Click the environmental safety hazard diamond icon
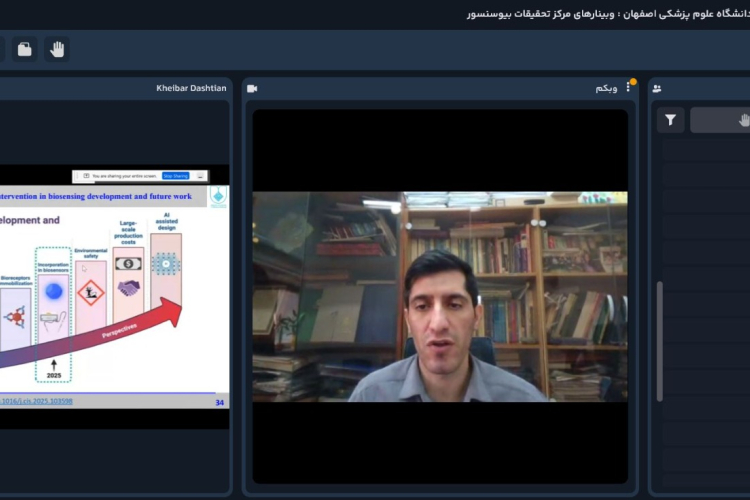The height and width of the screenshot is (500, 750). pyautogui.click(x=91, y=292)
